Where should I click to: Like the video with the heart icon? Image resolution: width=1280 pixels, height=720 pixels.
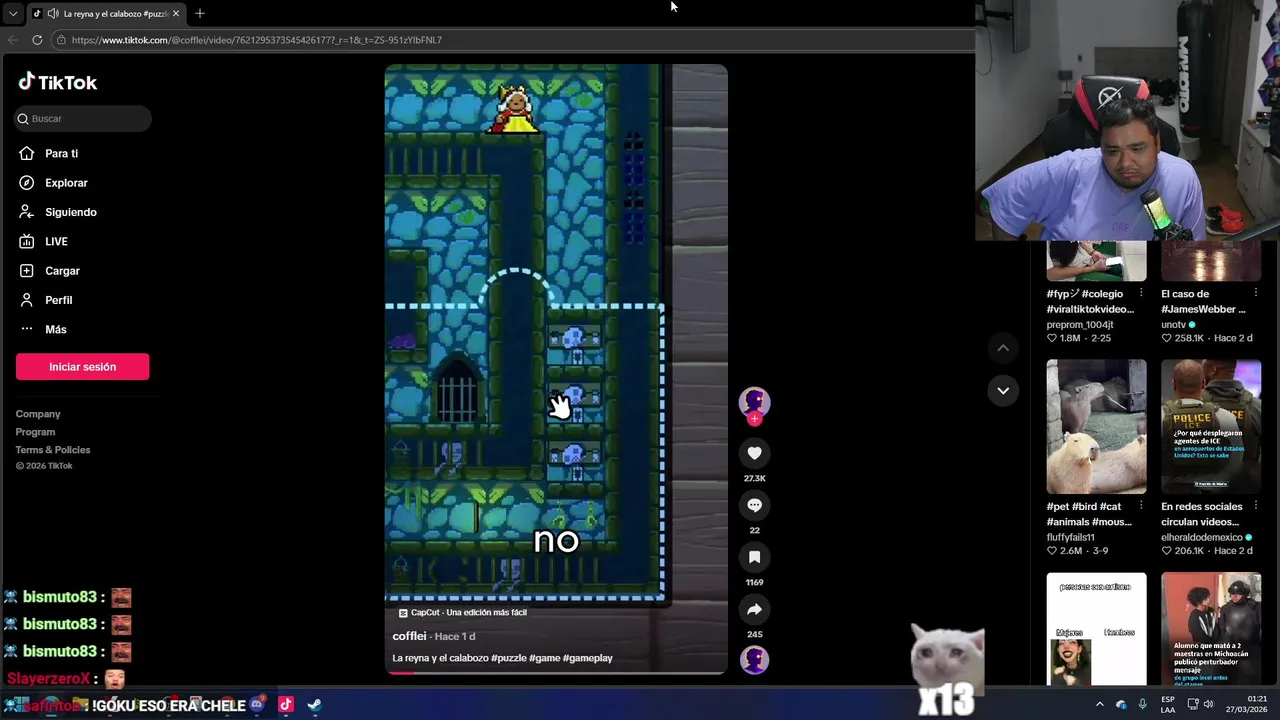tap(754, 453)
